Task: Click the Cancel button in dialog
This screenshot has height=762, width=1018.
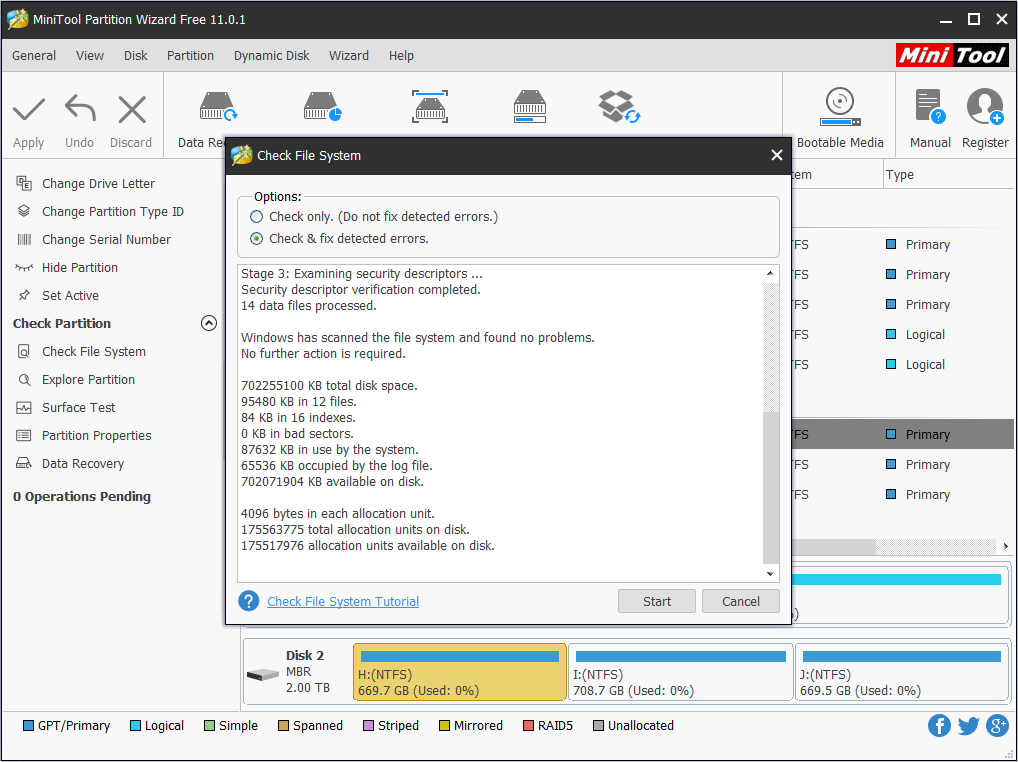Action: pos(741,601)
